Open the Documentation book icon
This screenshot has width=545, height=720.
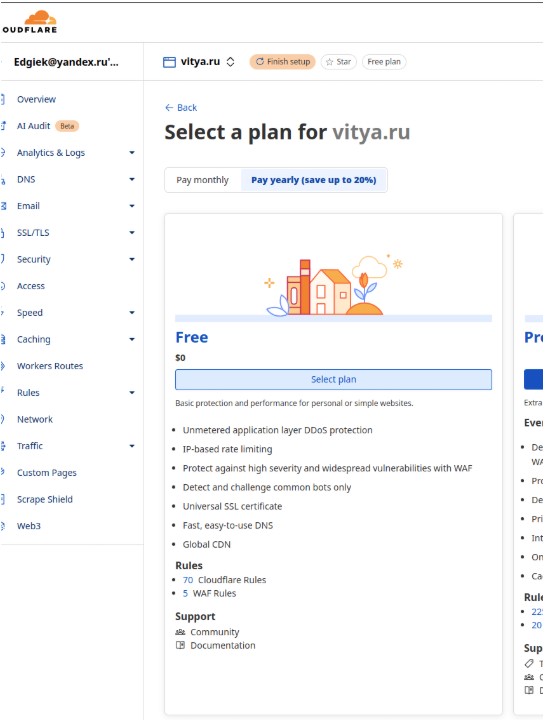(x=180, y=645)
